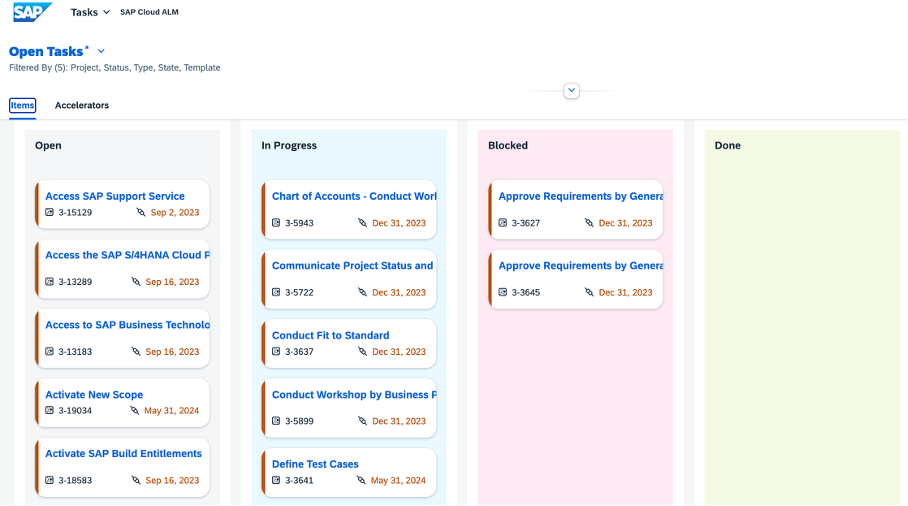Click task ID 3-3641
Viewport: 908px width, 506px height.
click(x=299, y=480)
